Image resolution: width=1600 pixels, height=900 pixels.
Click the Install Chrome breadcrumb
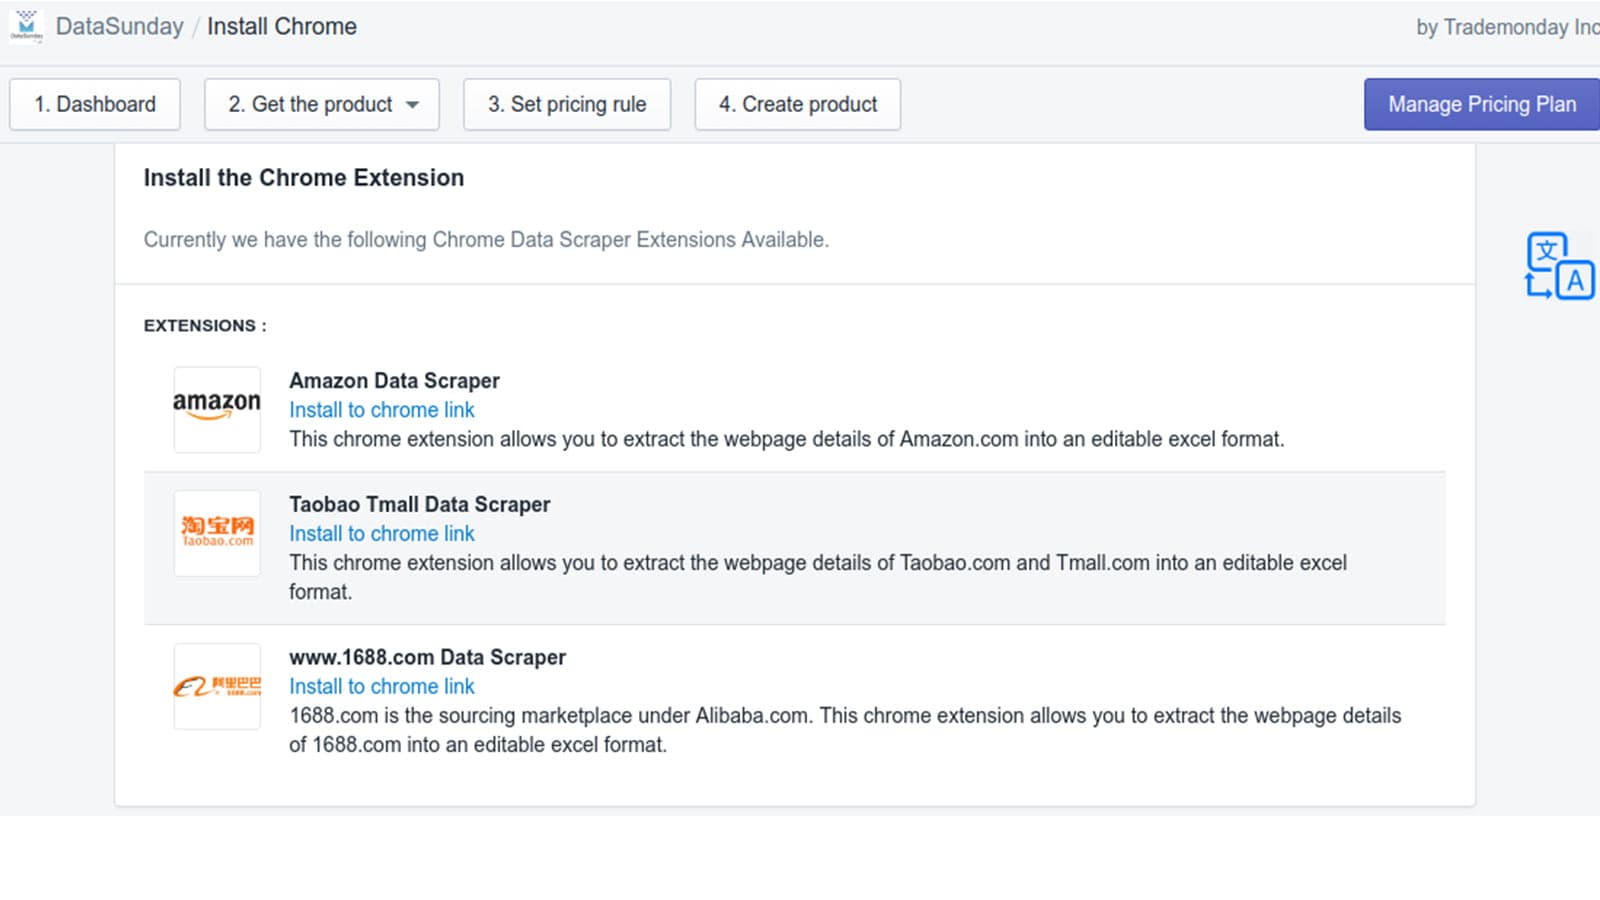point(281,26)
